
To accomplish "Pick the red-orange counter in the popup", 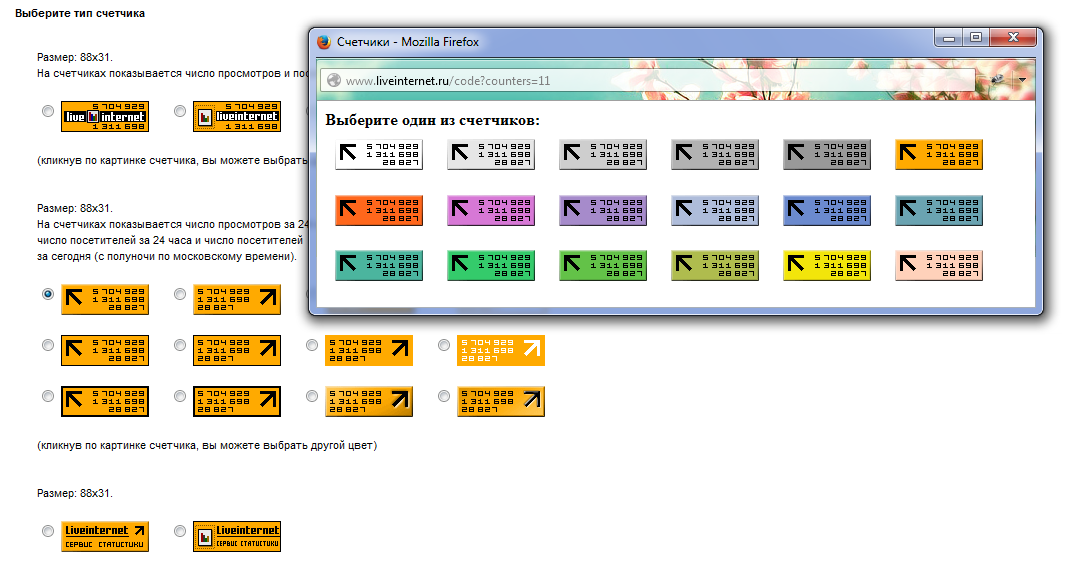I will (379, 211).
